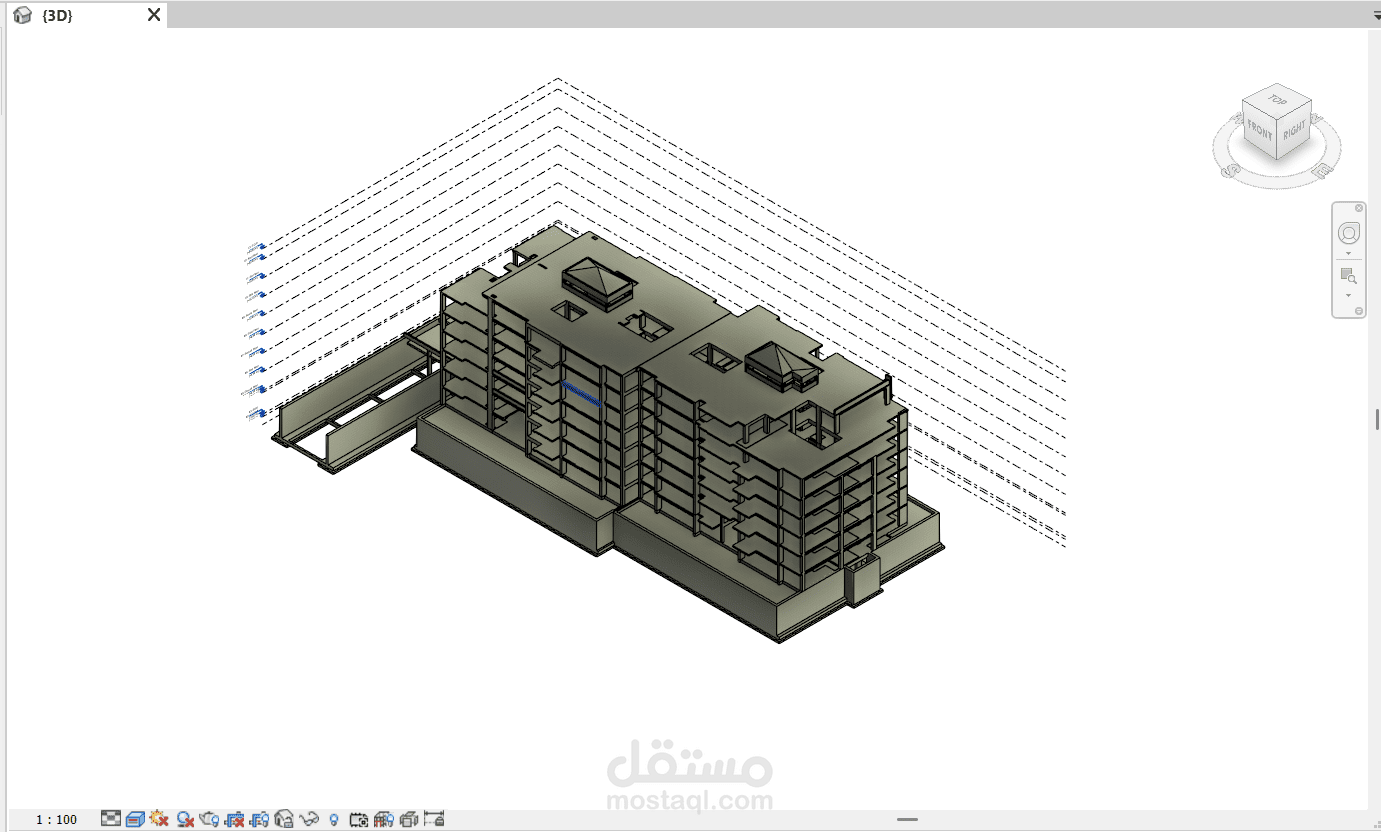Toggle the Sun Path off icon
This screenshot has width=1381, height=832.
click(159, 818)
